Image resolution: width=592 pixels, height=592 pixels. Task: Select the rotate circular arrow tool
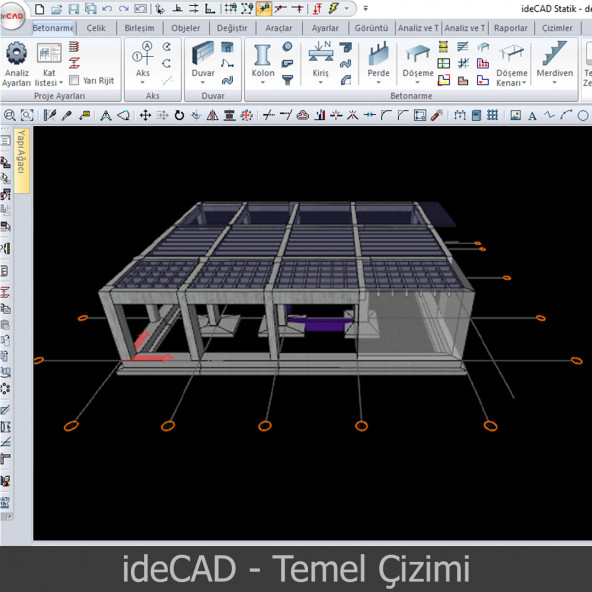coord(179,115)
